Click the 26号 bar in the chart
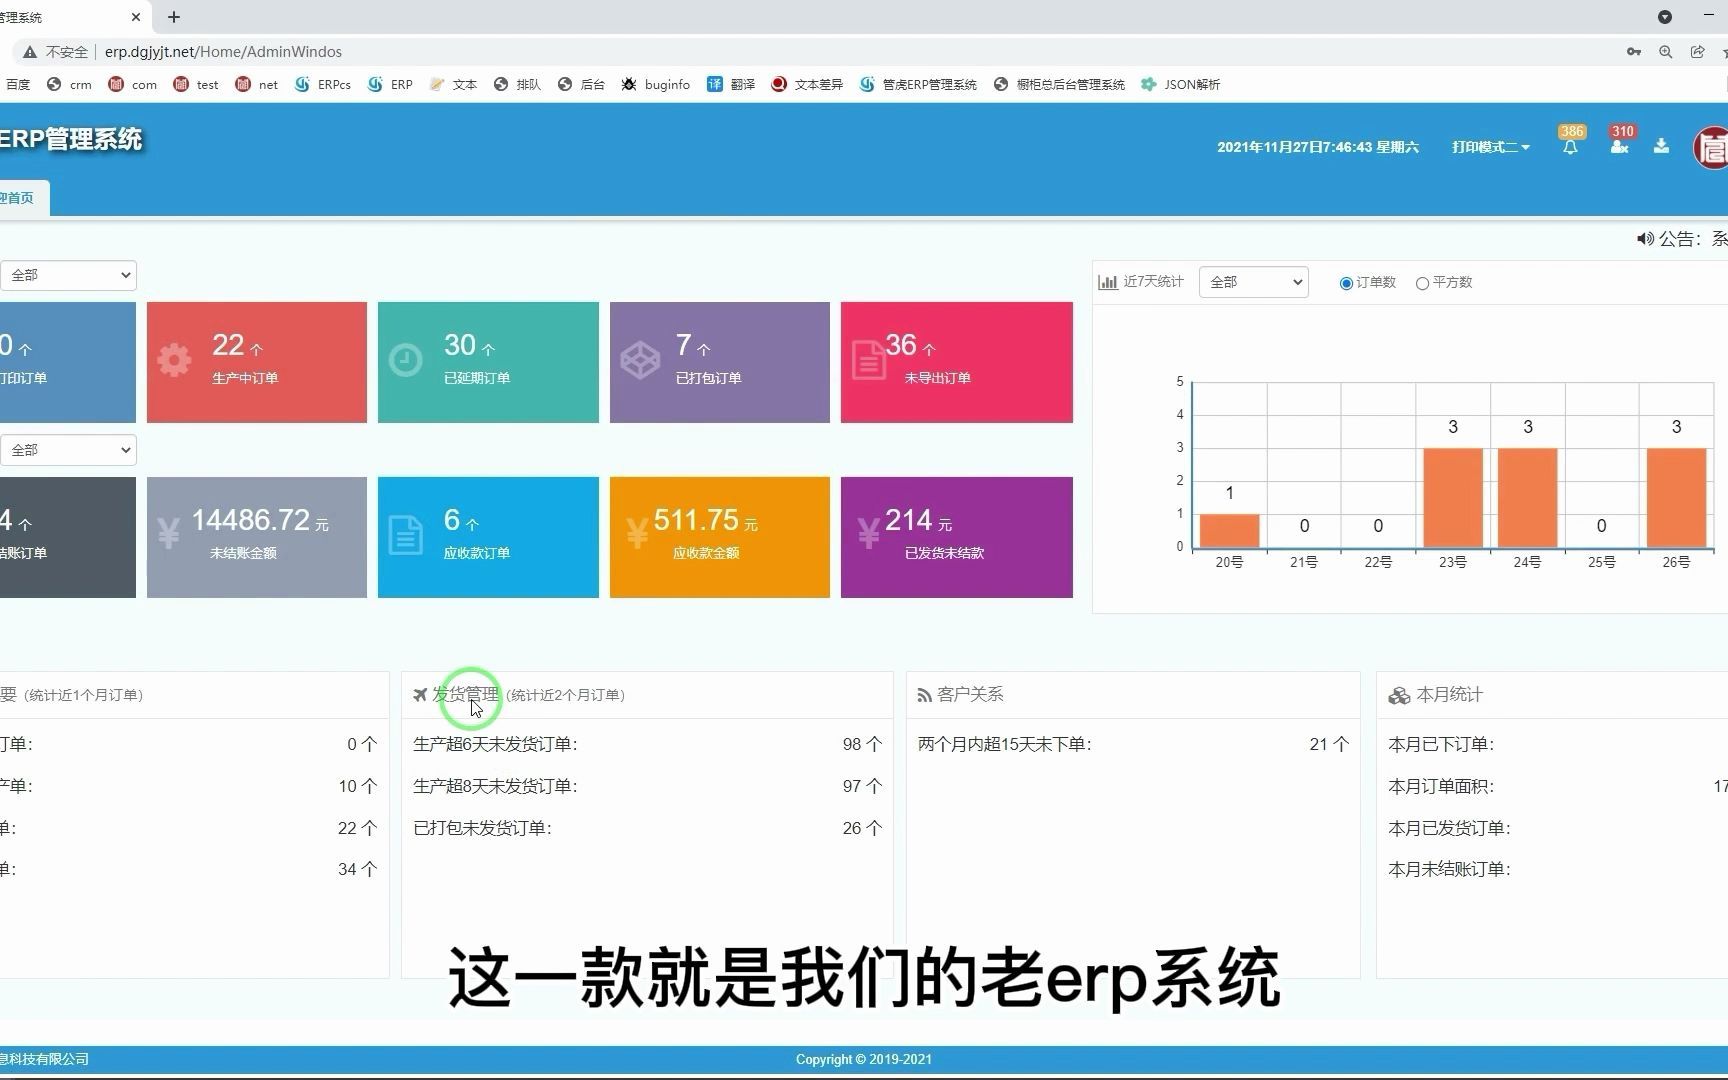The image size is (1728, 1080). point(1677,498)
